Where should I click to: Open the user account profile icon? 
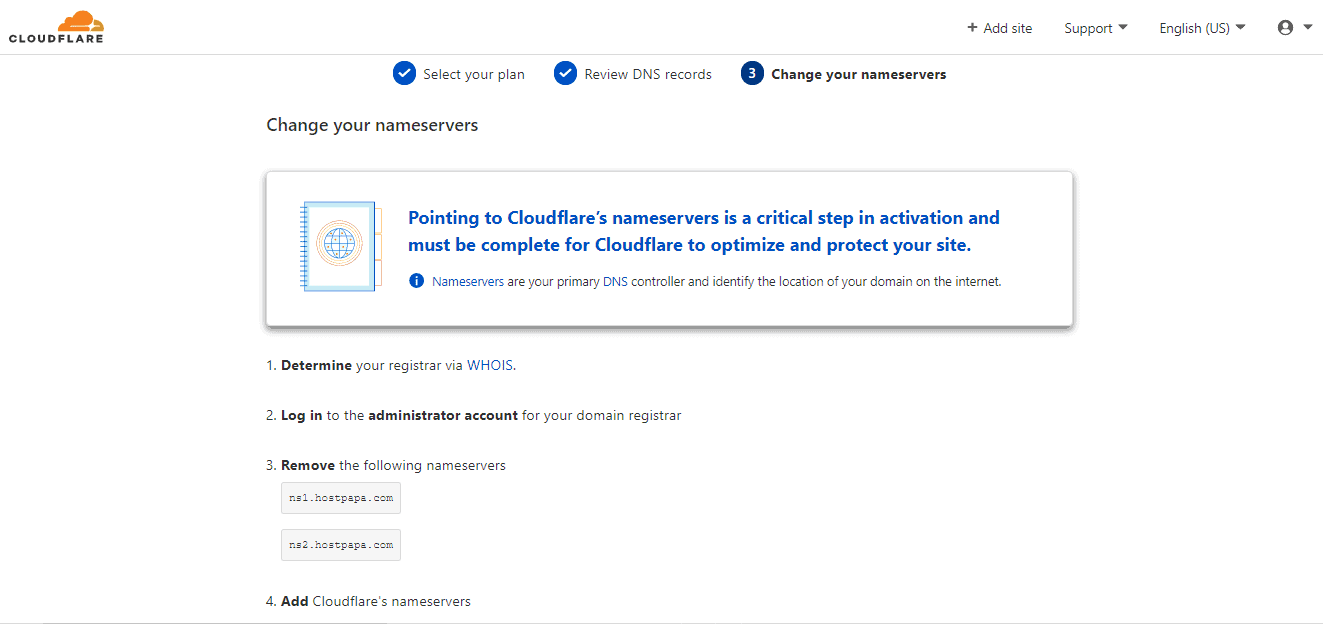[1286, 28]
